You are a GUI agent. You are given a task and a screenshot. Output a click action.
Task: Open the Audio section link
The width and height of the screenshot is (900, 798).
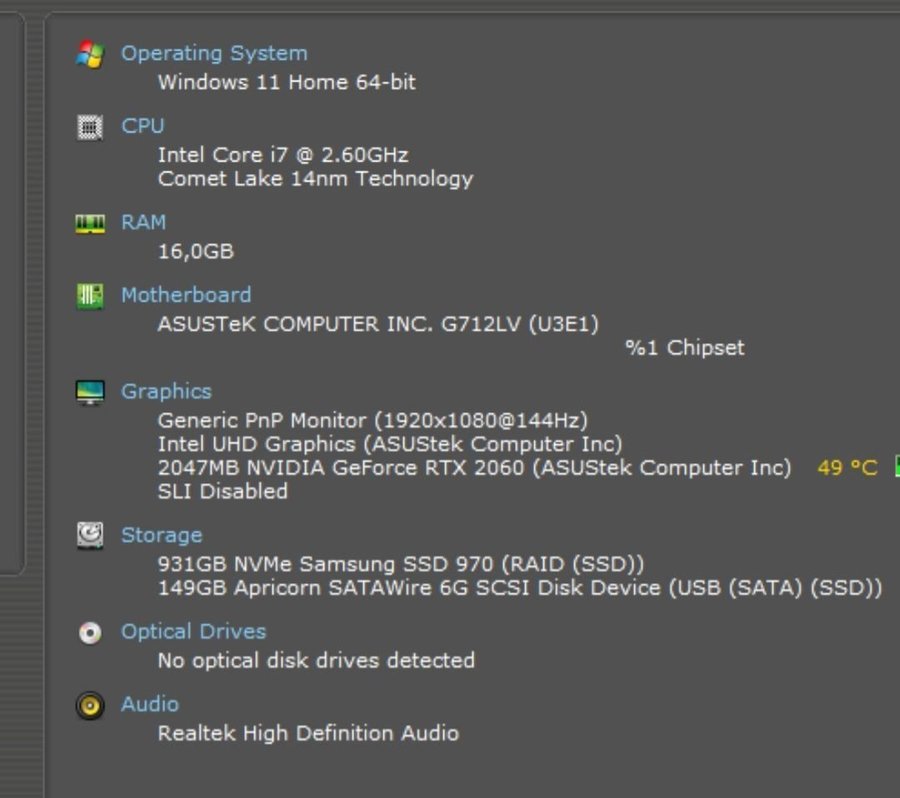150,704
